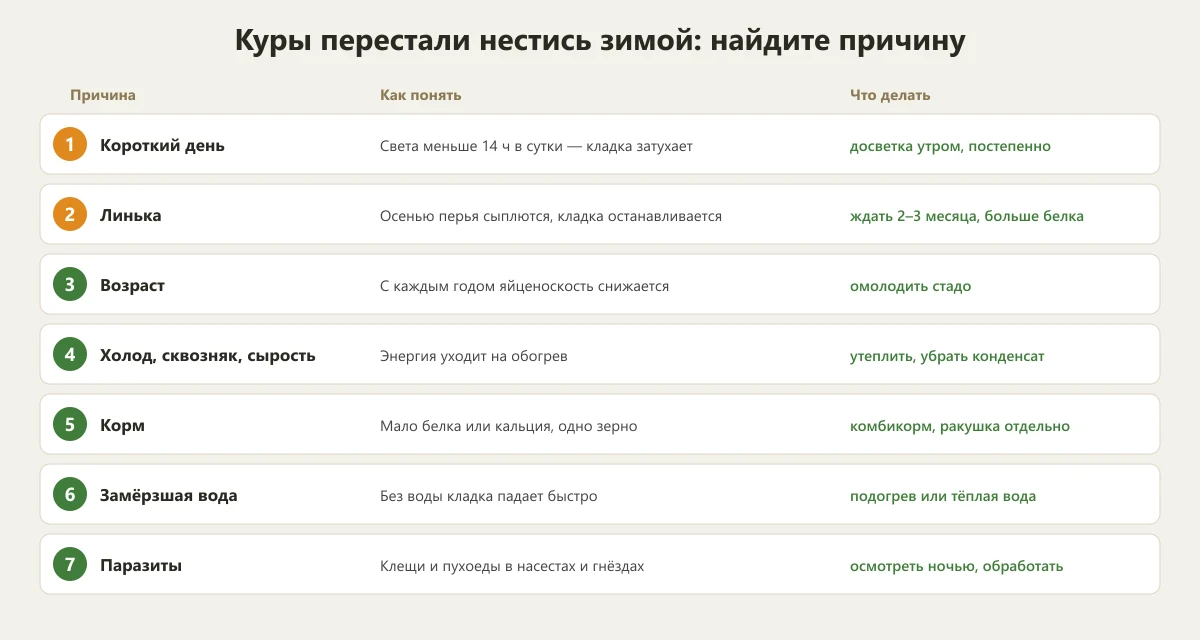The height and width of the screenshot is (640, 1200).
Task: Click the green number 4 badge
Action: 70,355
